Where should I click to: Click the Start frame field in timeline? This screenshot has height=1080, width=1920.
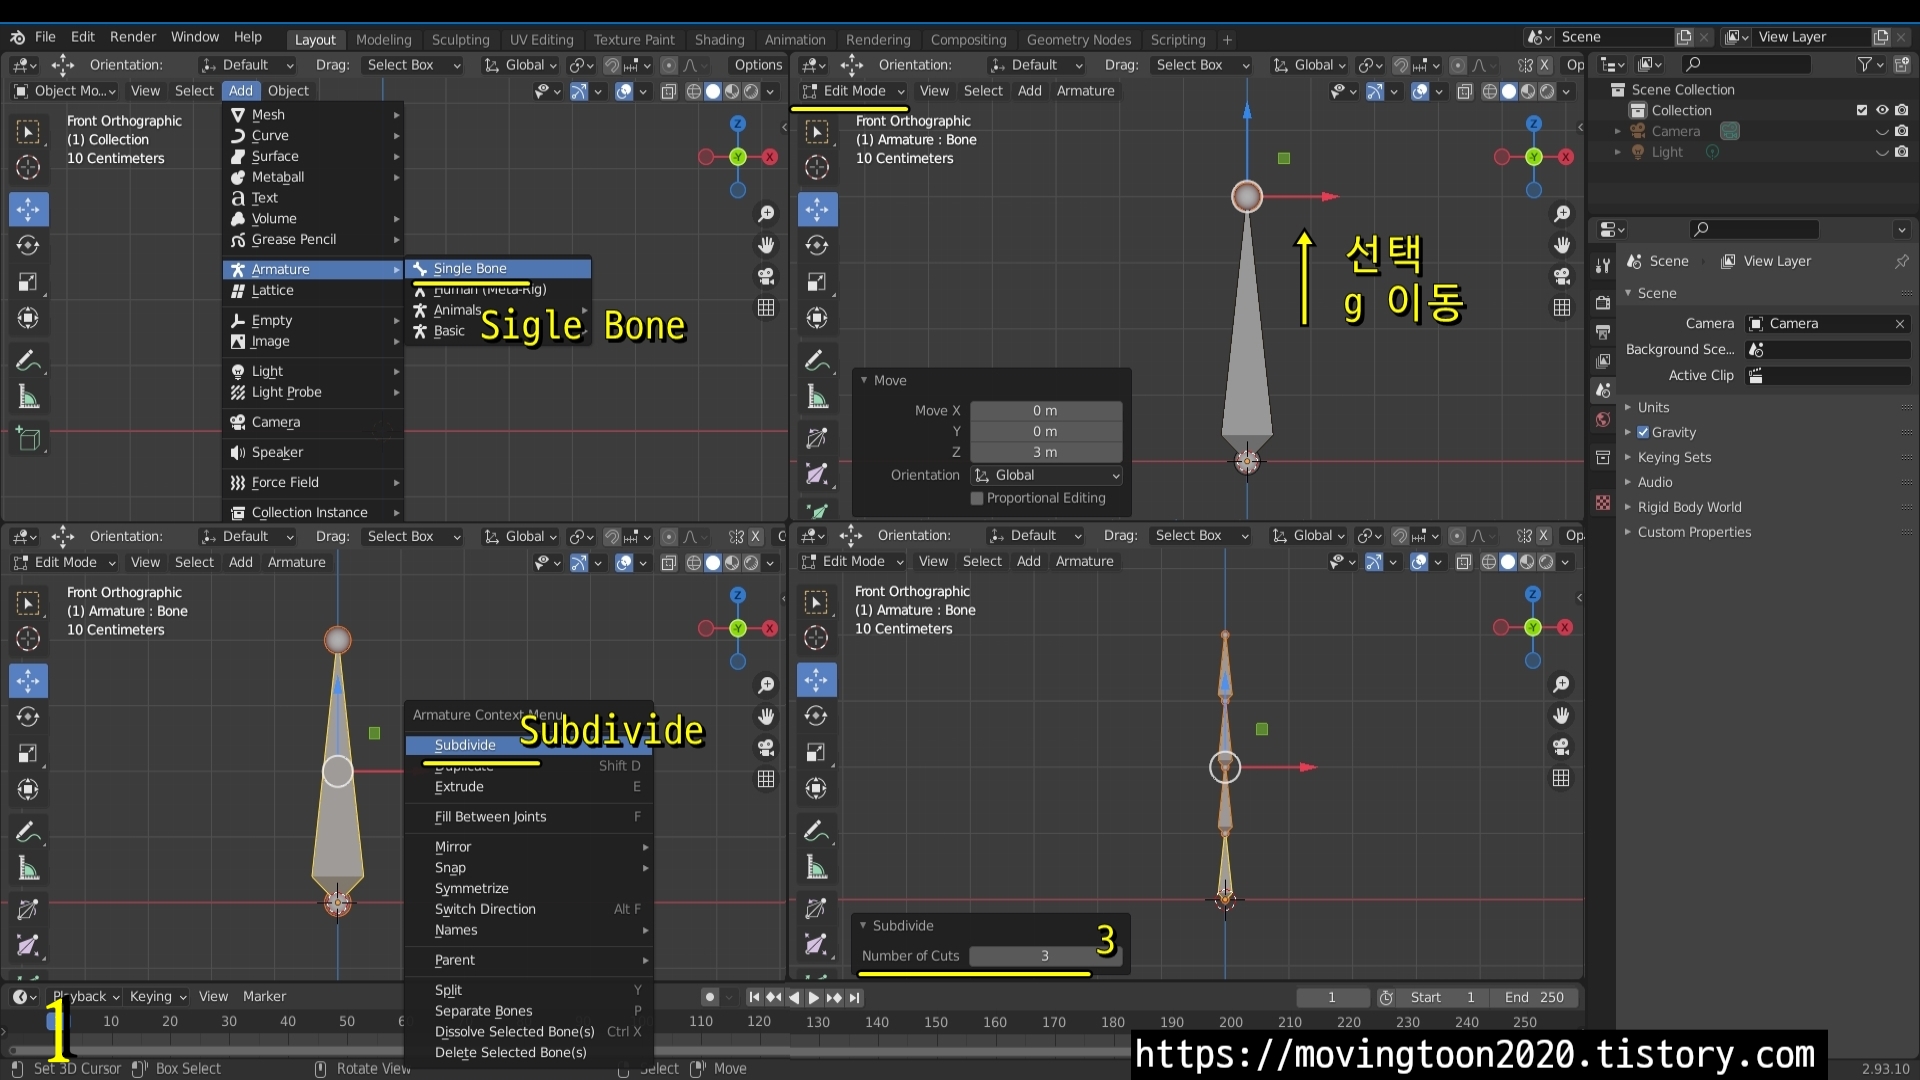click(x=1442, y=997)
